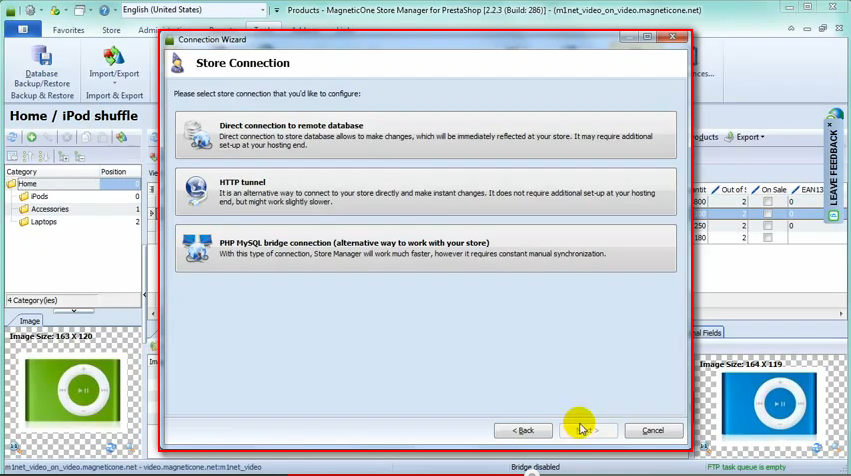
Task: Click the On Sale column header
Action: [x=769, y=189]
